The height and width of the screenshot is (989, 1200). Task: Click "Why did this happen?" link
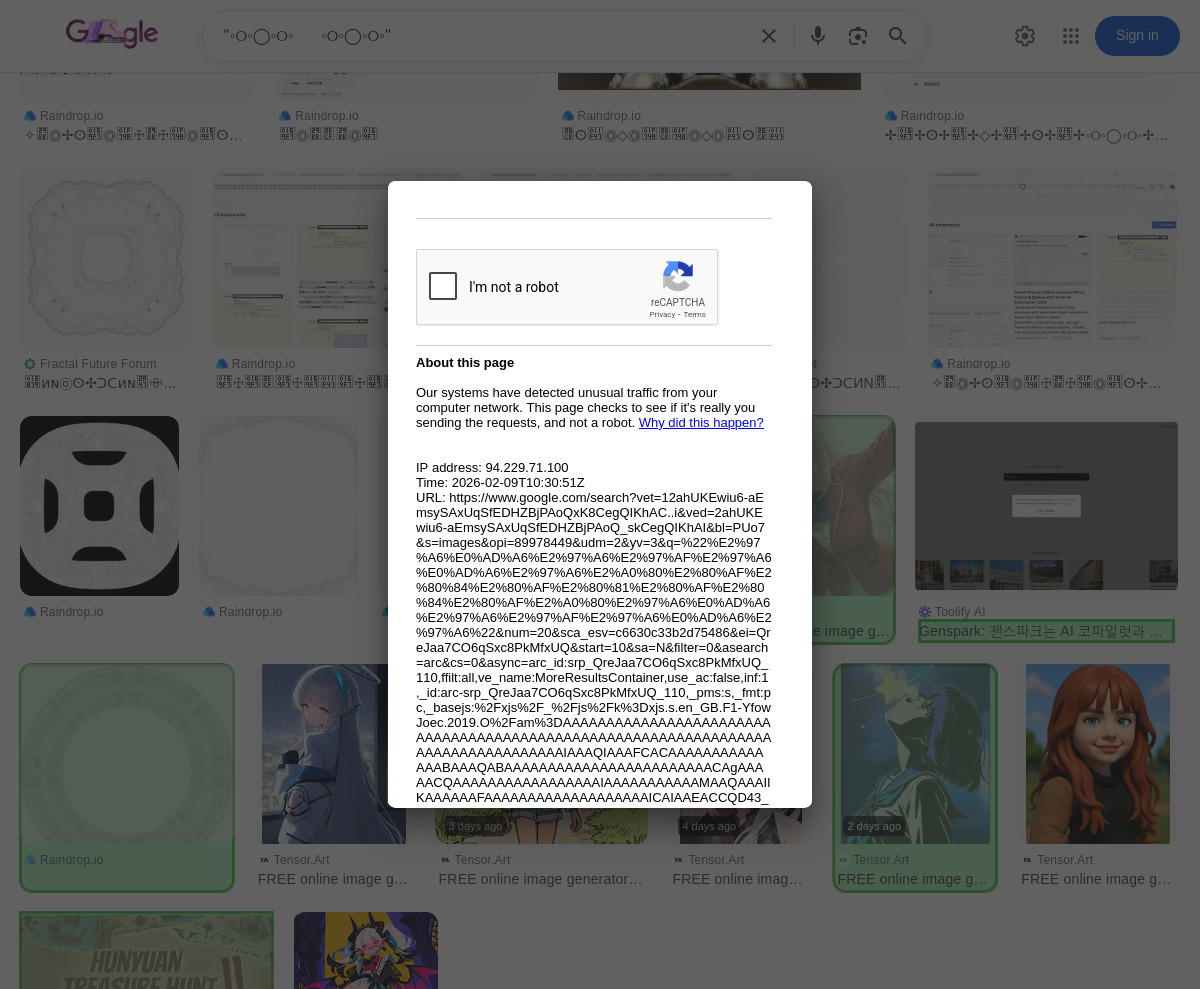click(700, 423)
